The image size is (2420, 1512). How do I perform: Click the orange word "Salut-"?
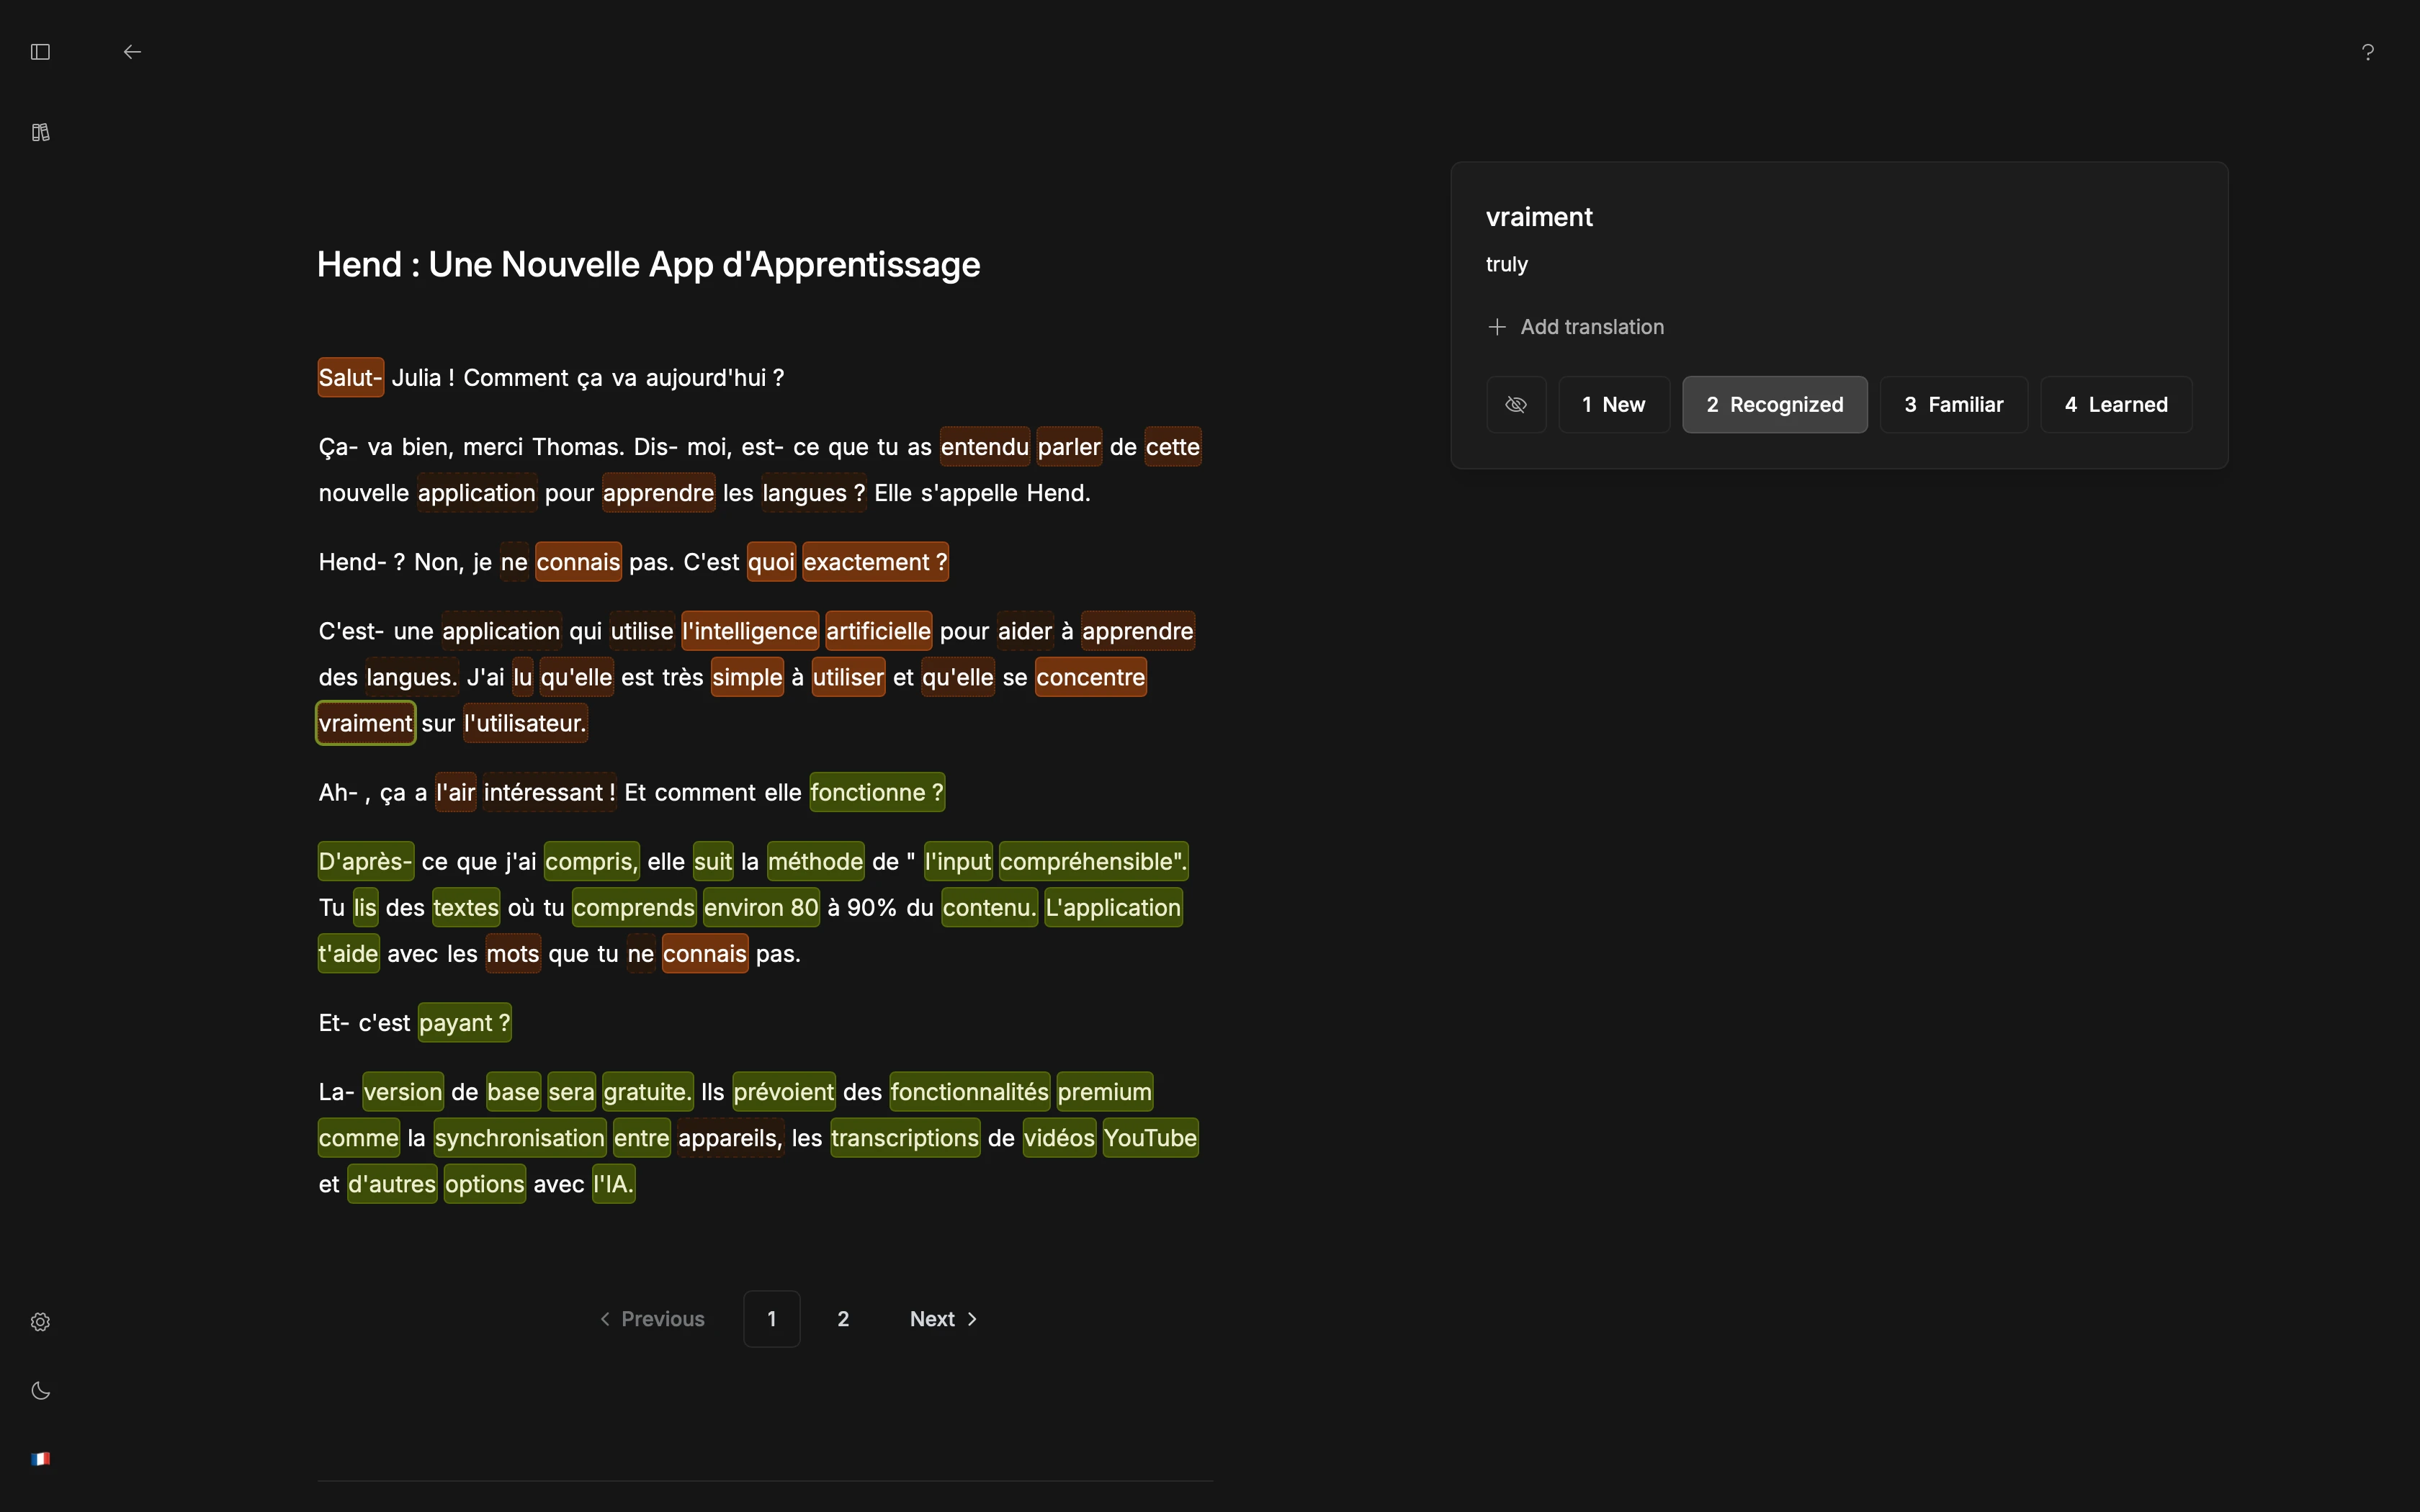pos(350,378)
